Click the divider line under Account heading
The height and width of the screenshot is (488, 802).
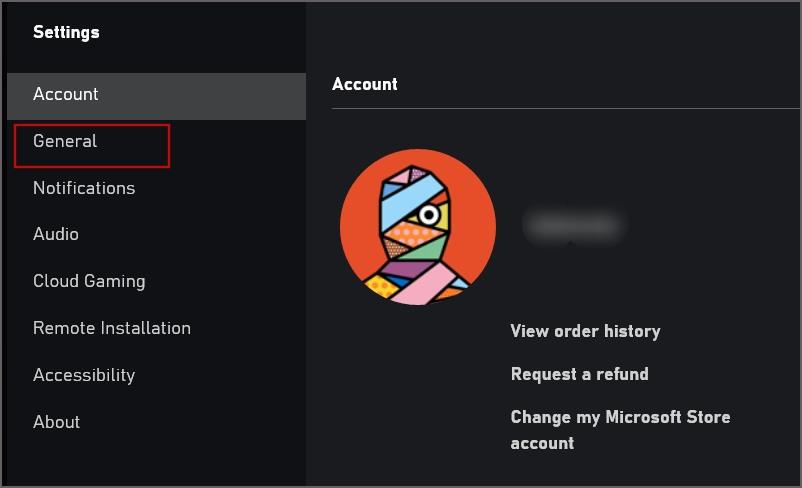pyautogui.click(x=565, y=108)
